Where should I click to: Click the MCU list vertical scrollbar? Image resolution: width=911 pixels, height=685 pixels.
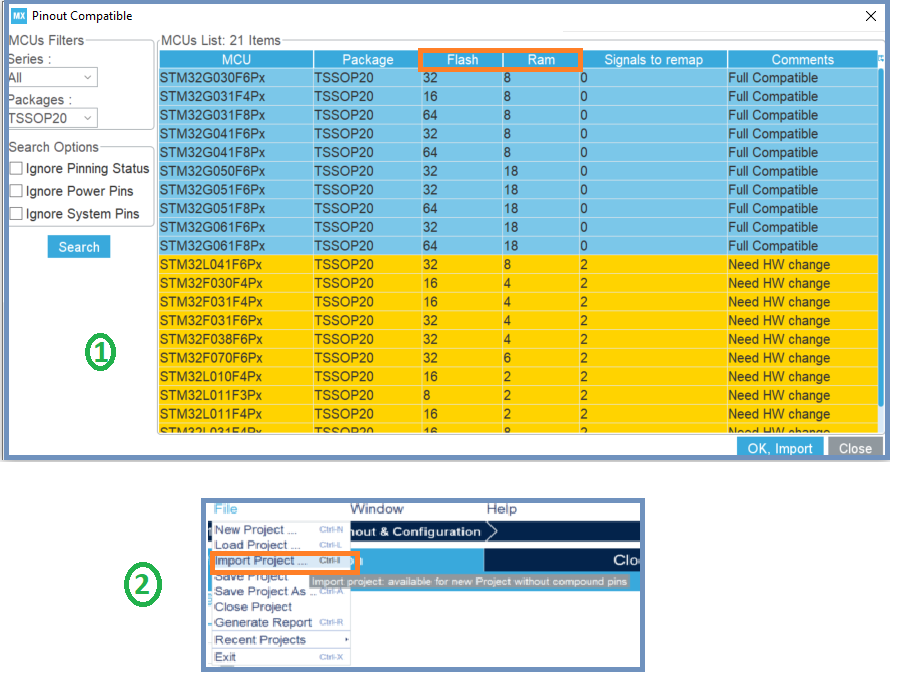point(881,238)
